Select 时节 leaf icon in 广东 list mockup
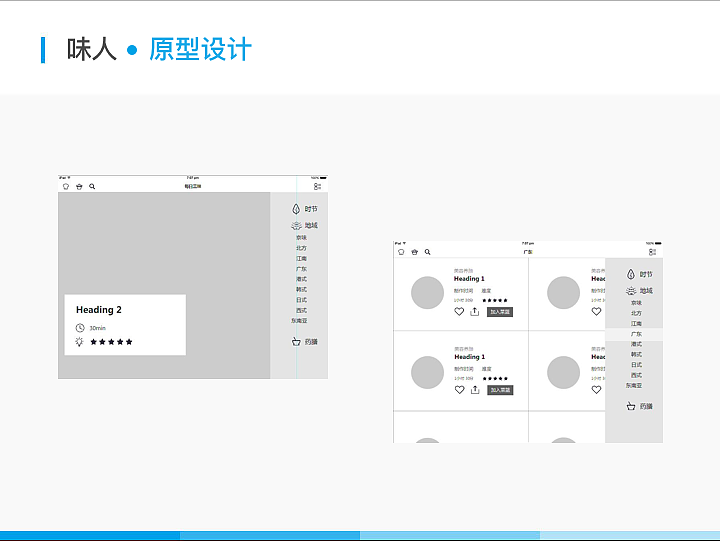This screenshot has width=720, height=541. 631,274
